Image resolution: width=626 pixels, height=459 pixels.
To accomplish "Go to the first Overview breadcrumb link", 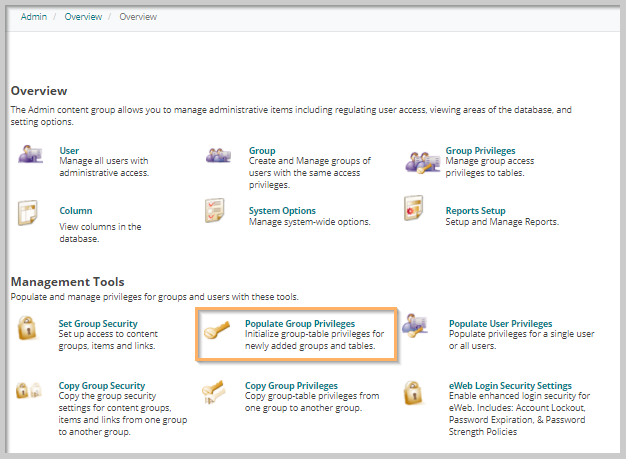I will (83, 17).
